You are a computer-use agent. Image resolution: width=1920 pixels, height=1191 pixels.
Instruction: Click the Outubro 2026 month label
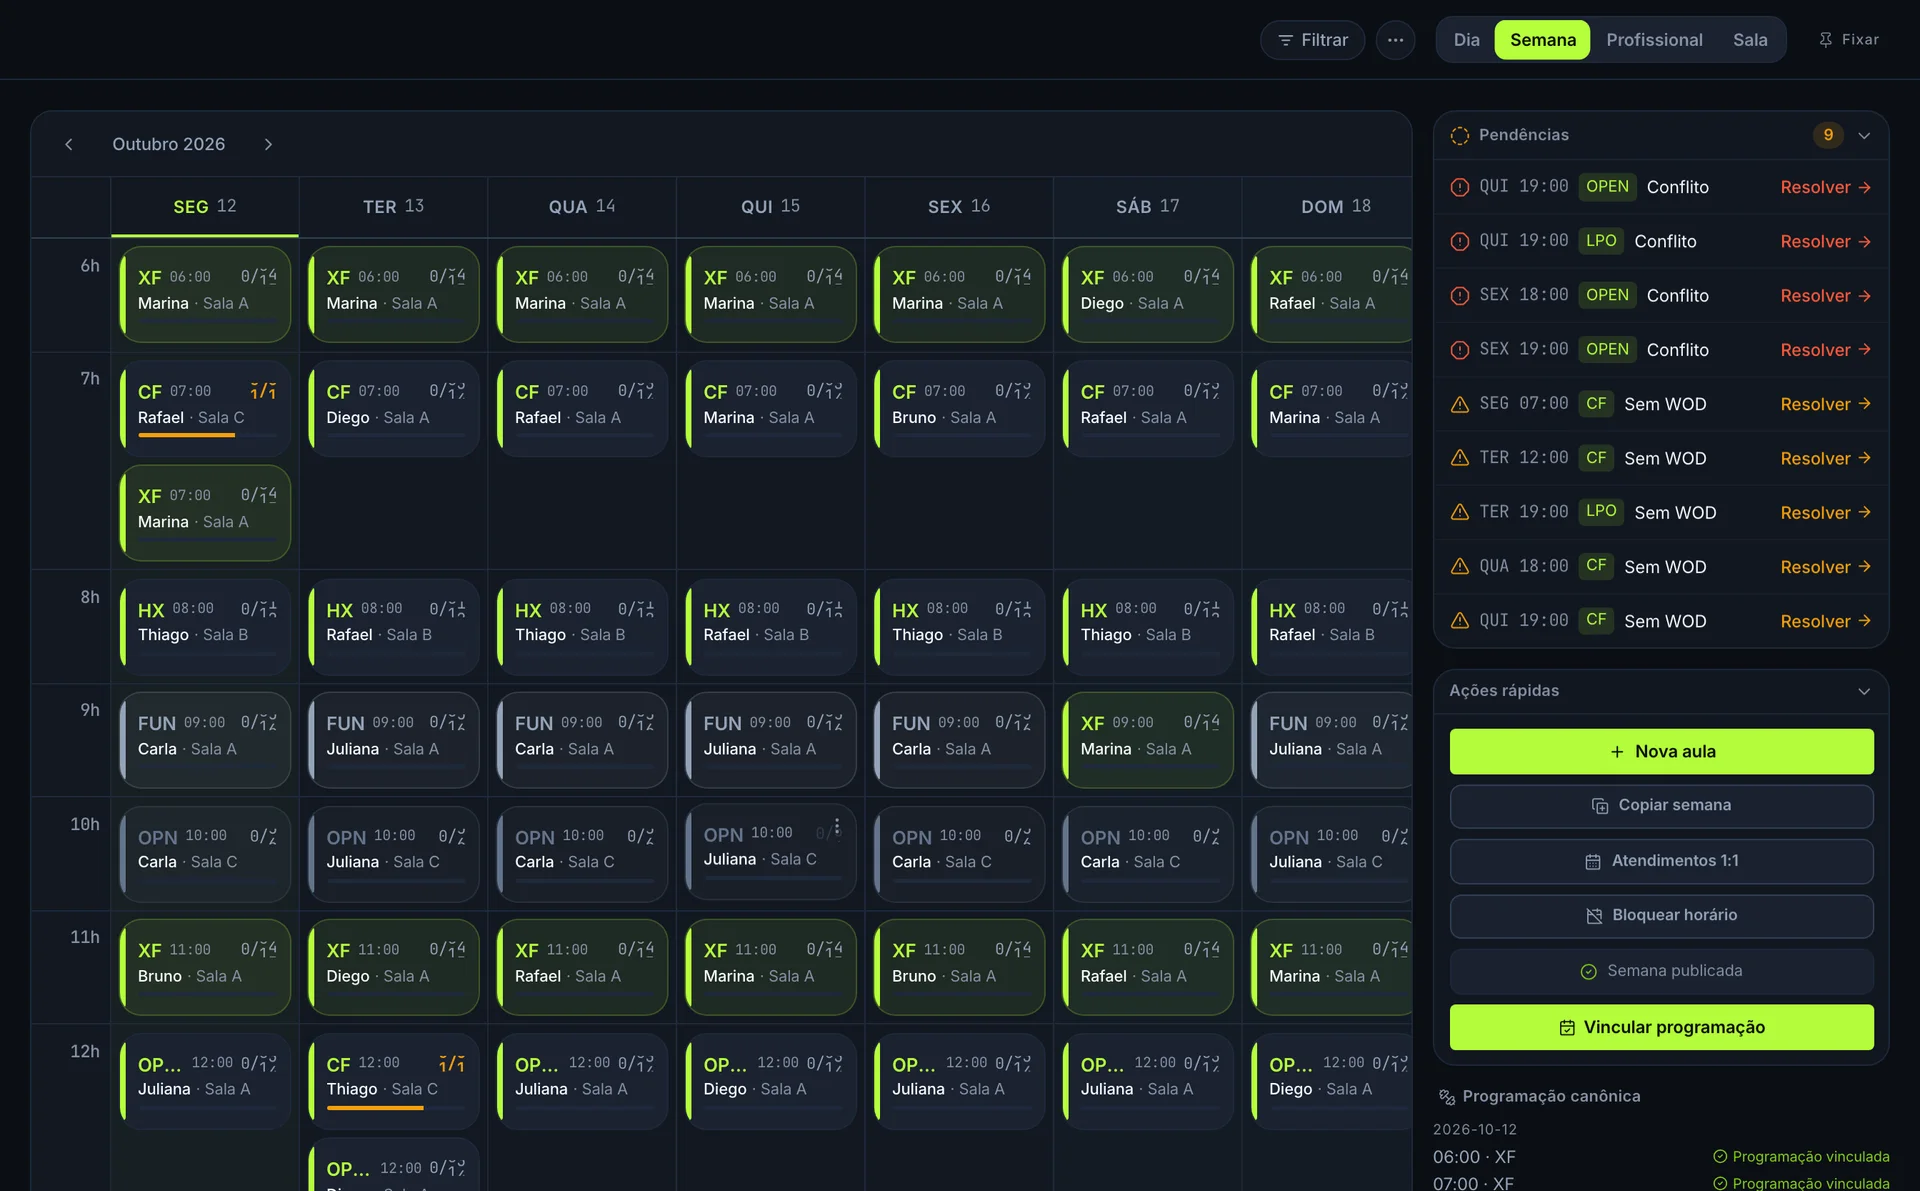pyautogui.click(x=168, y=144)
